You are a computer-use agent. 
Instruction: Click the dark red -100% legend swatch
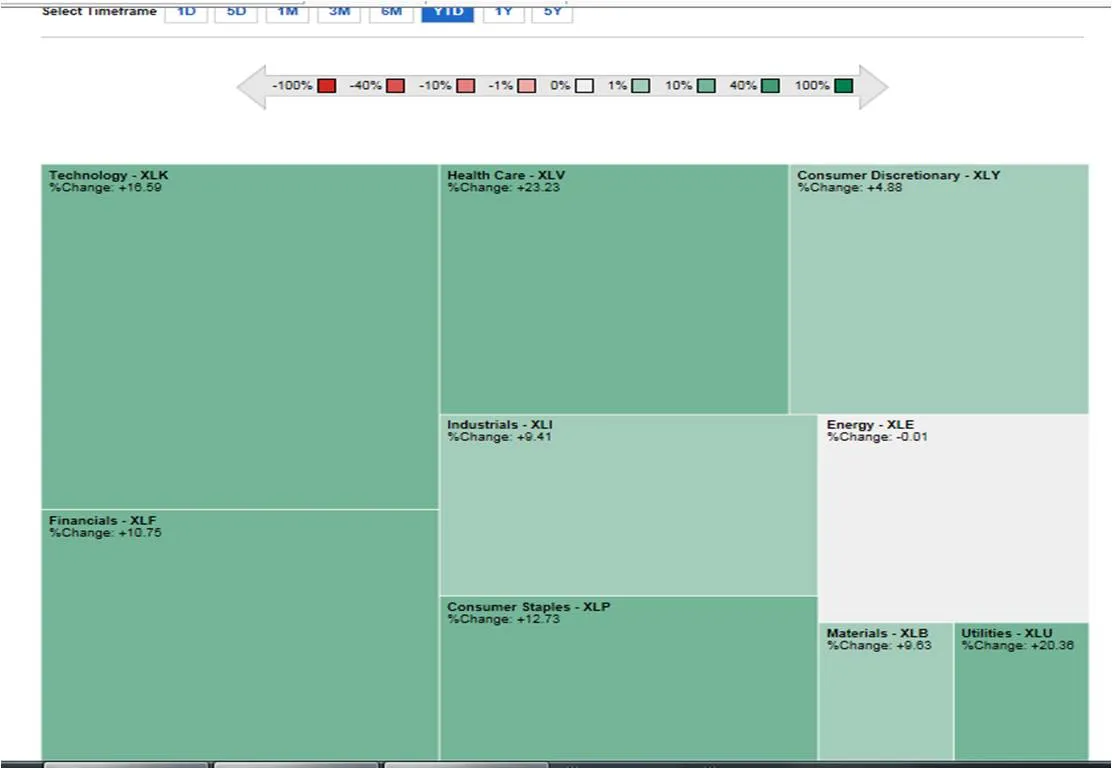[x=327, y=86]
